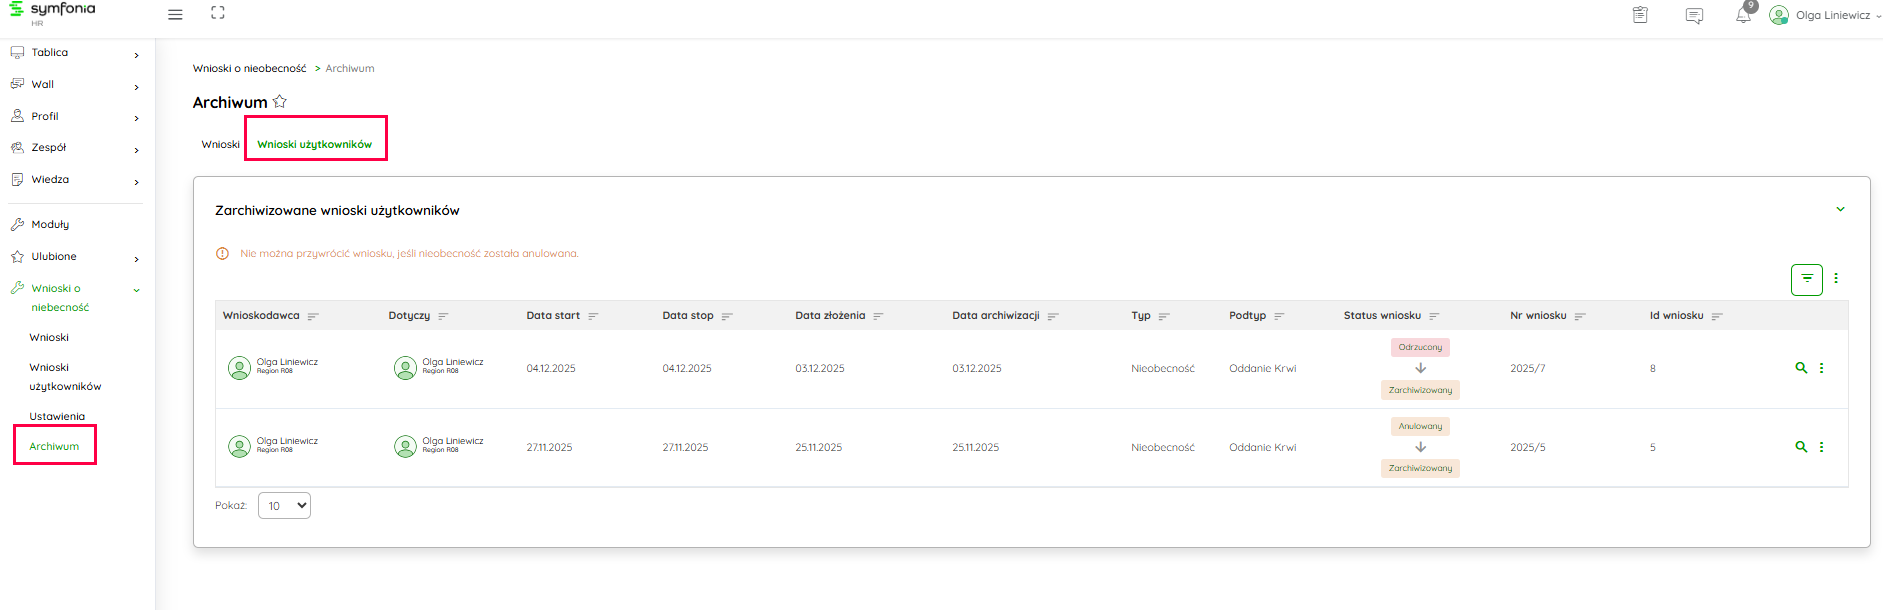Screen dimensions: 1883x610
Task: Open Ustawienia in the sidebar
Action: (57, 416)
